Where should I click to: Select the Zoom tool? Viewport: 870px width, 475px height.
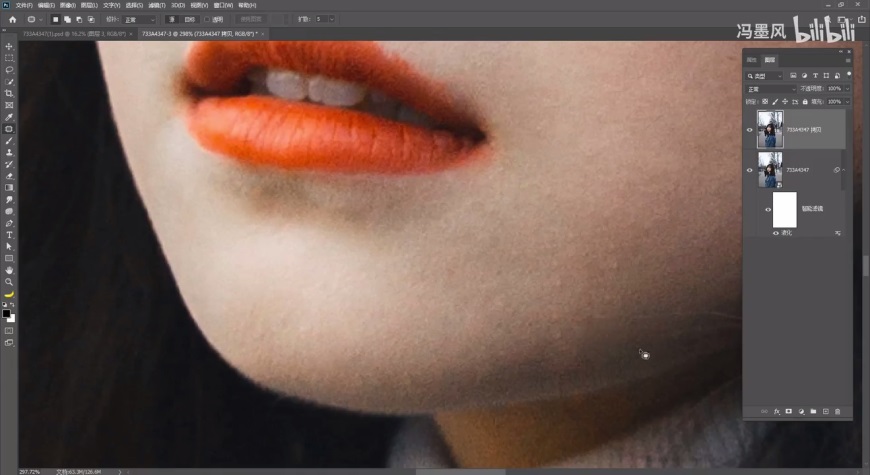tap(9, 282)
